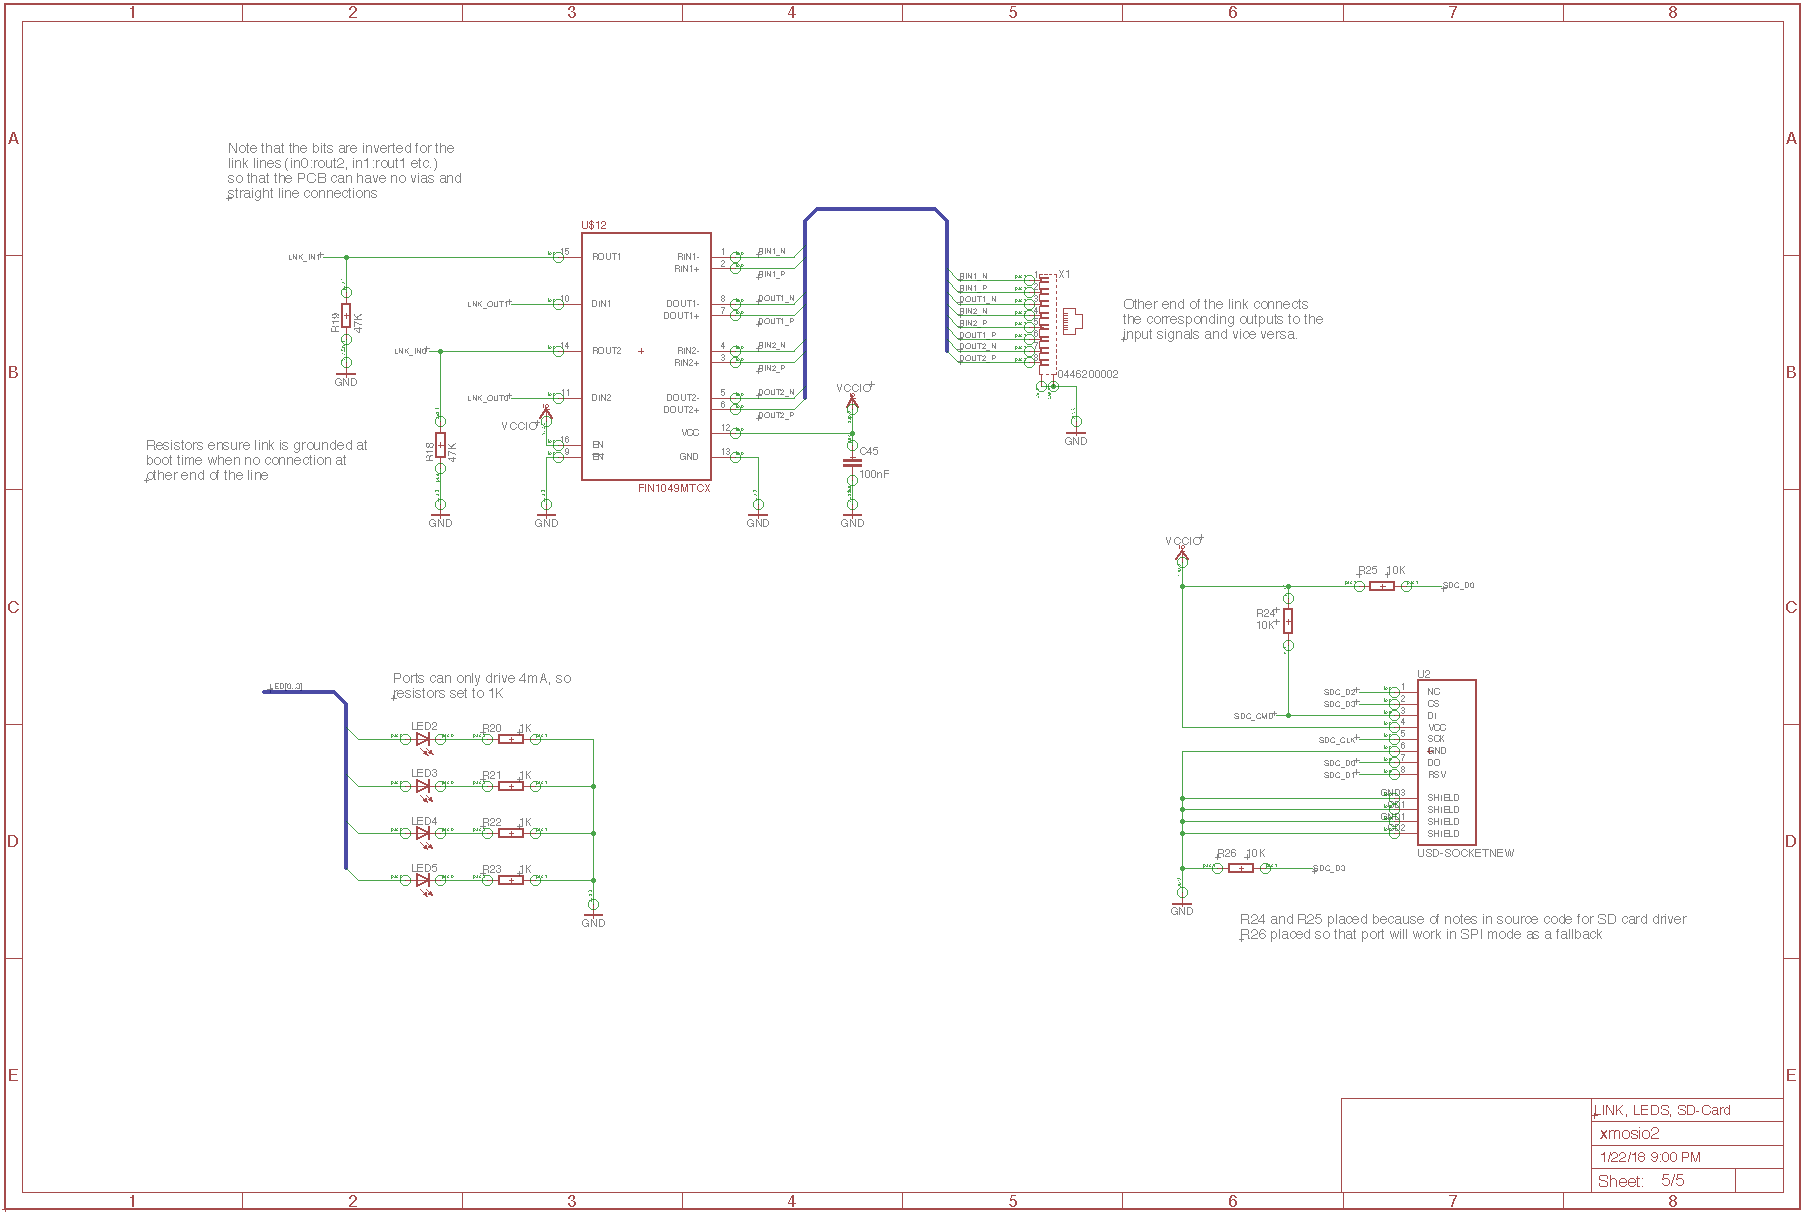Click the DIN2 pin name on U$12
1805x1212 pixels.
[601, 398]
